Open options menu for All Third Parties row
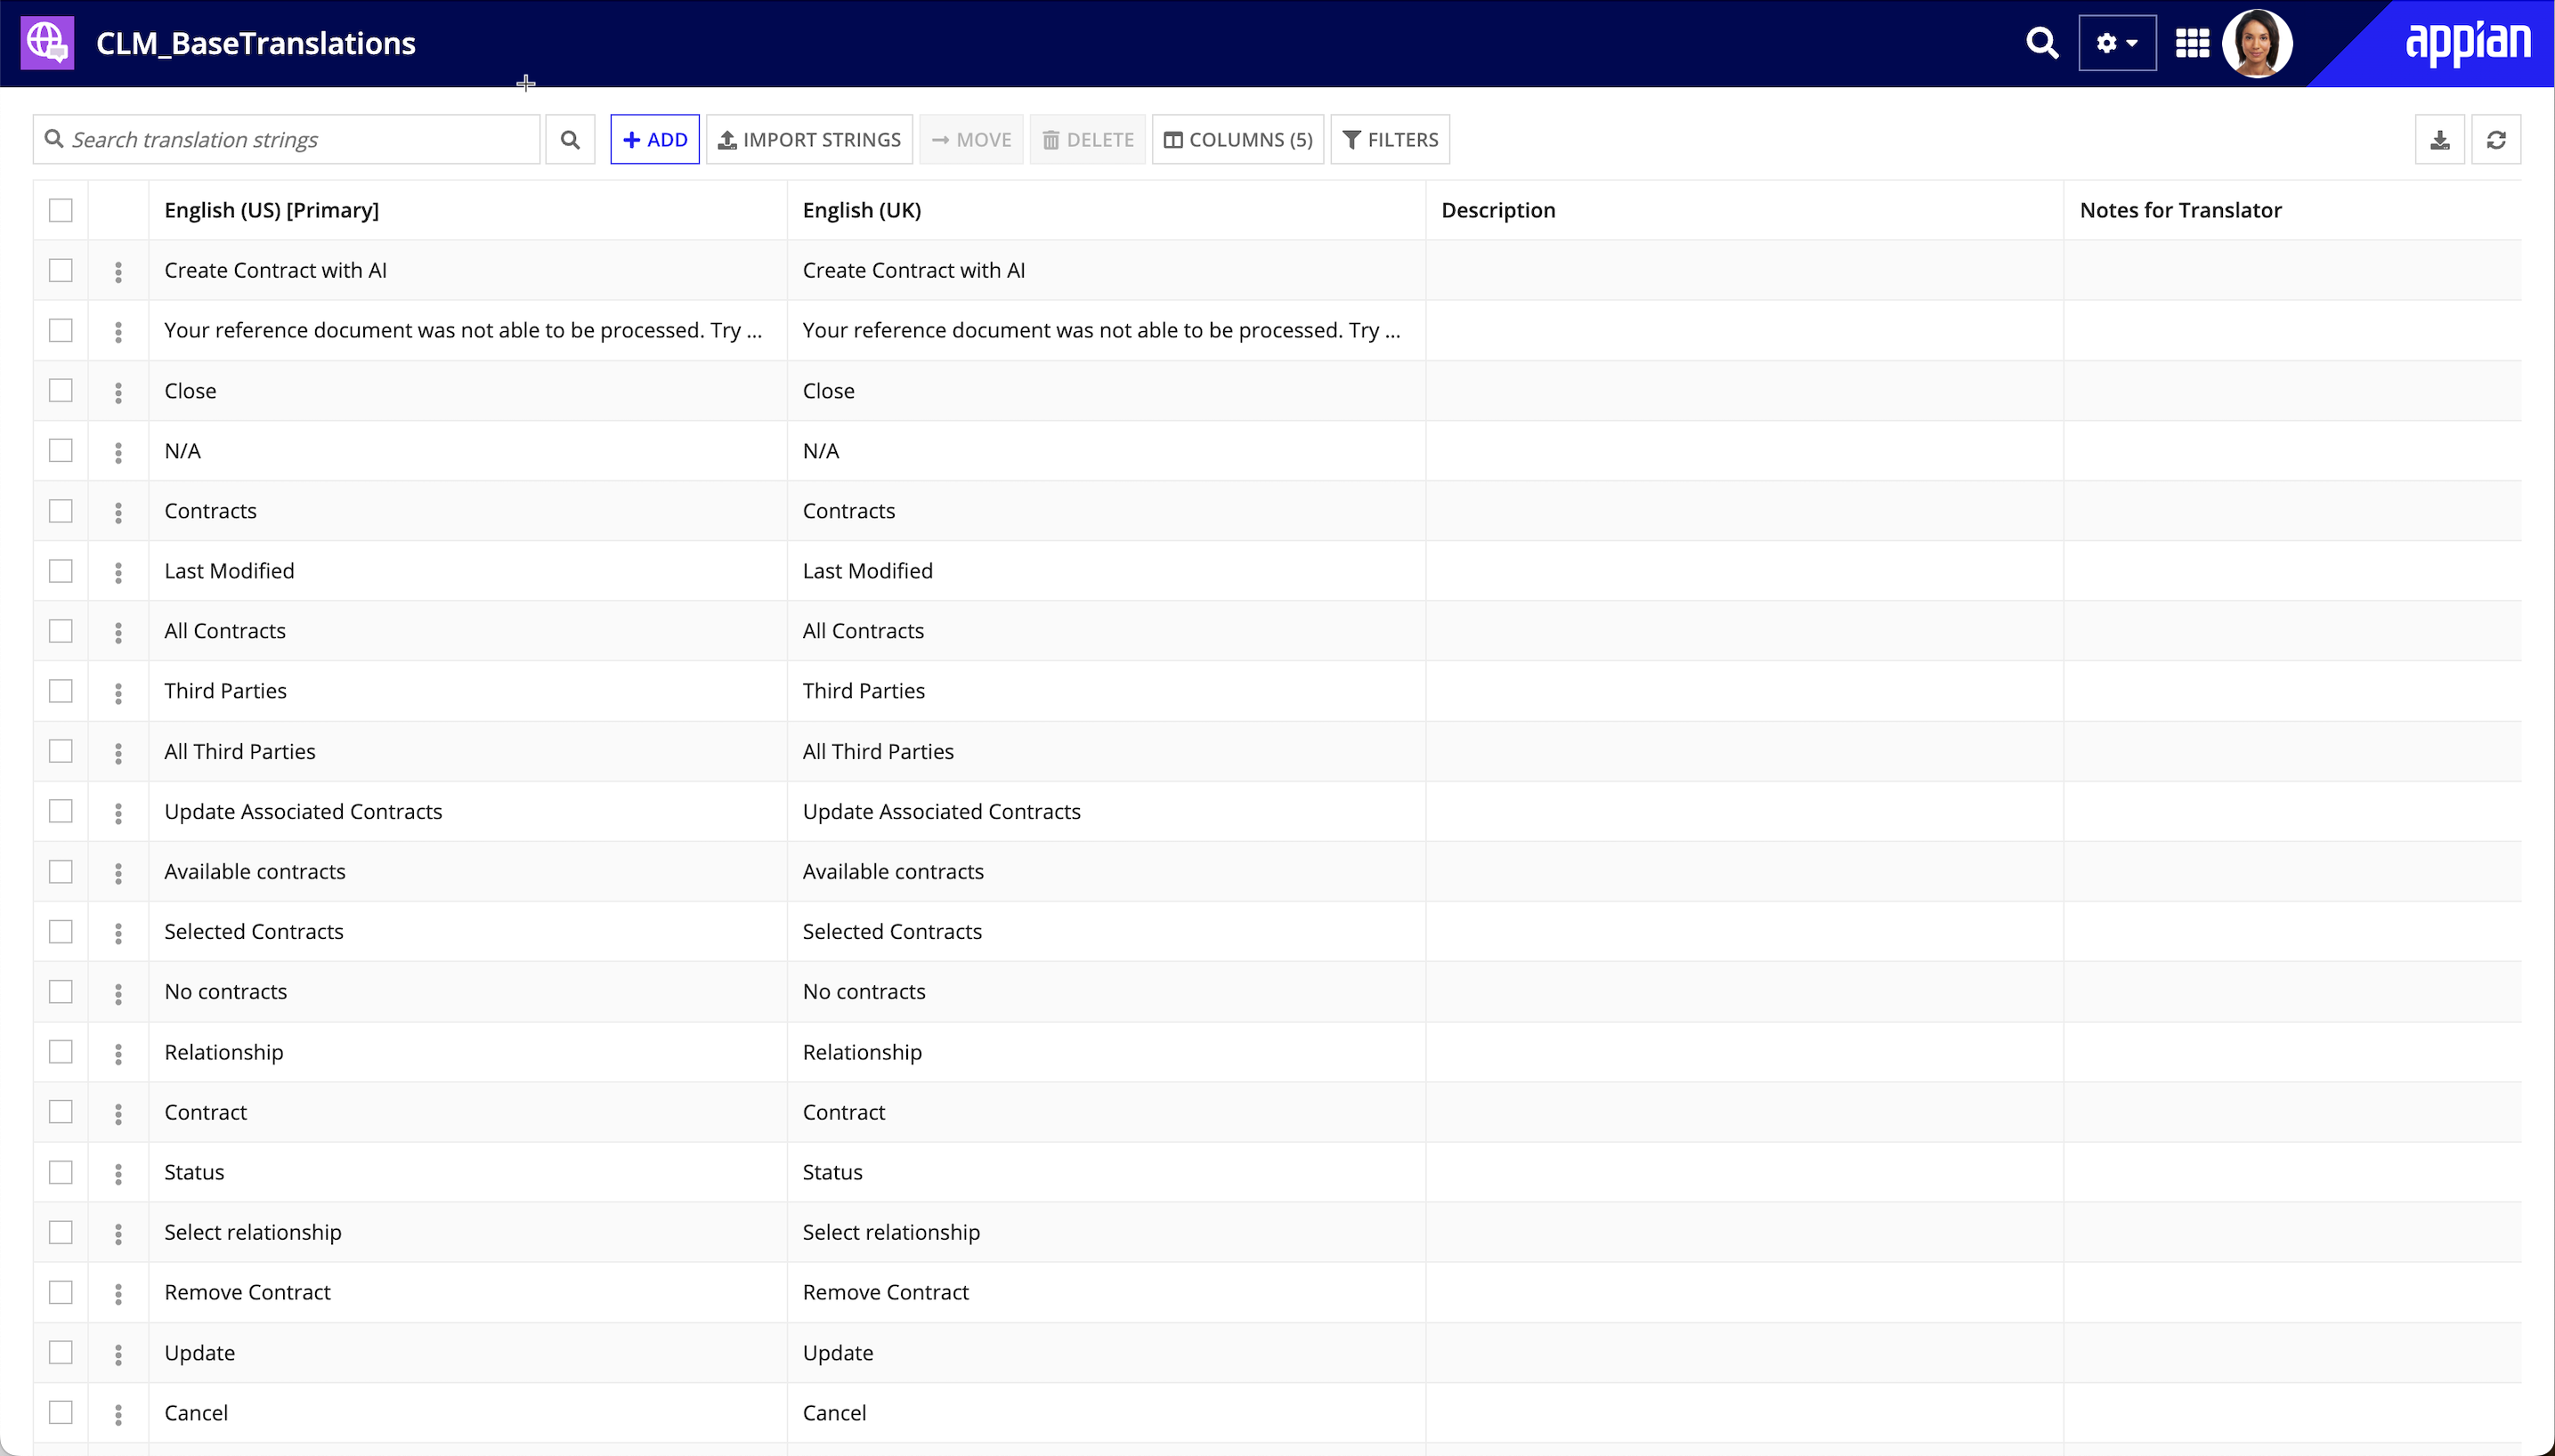Image resolution: width=2555 pixels, height=1456 pixels. [118, 753]
